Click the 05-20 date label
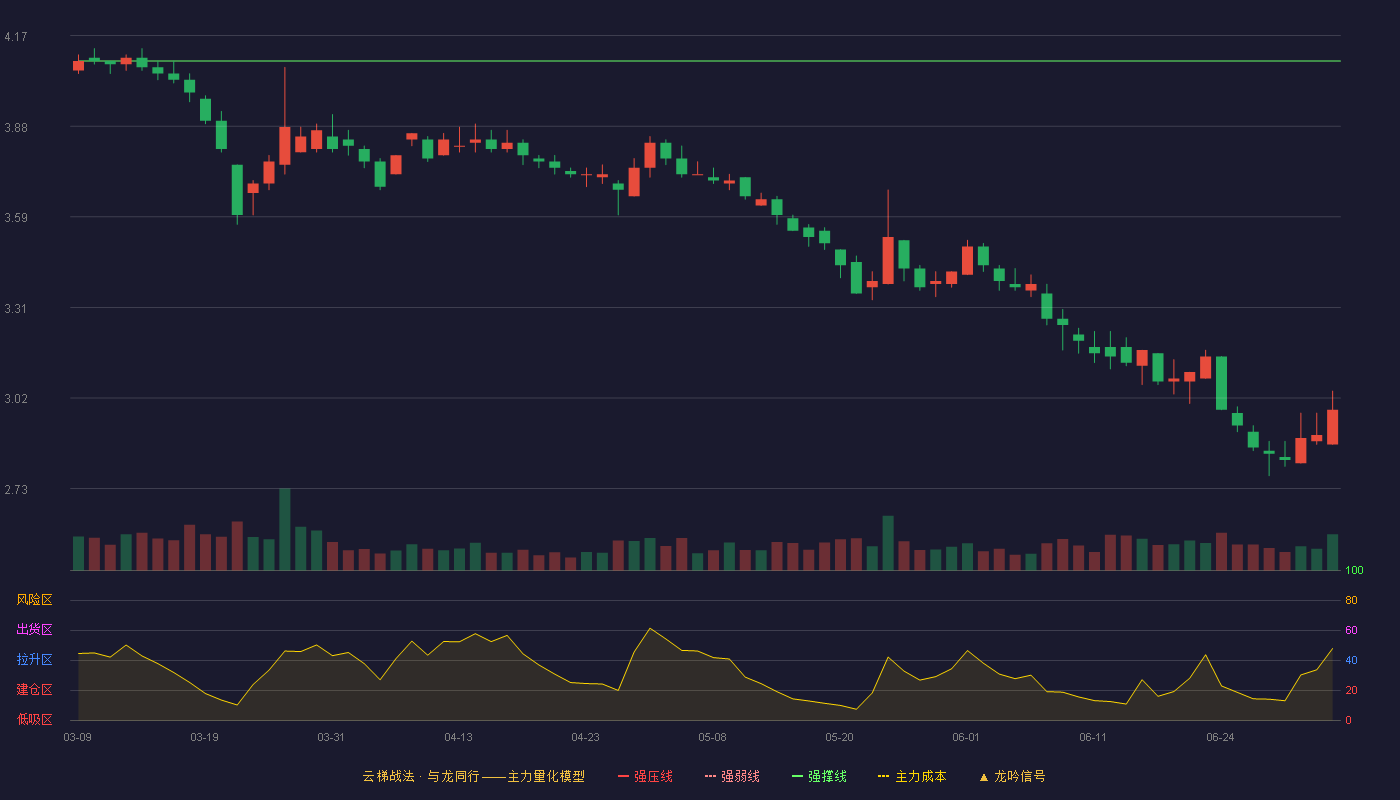 tap(840, 737)
